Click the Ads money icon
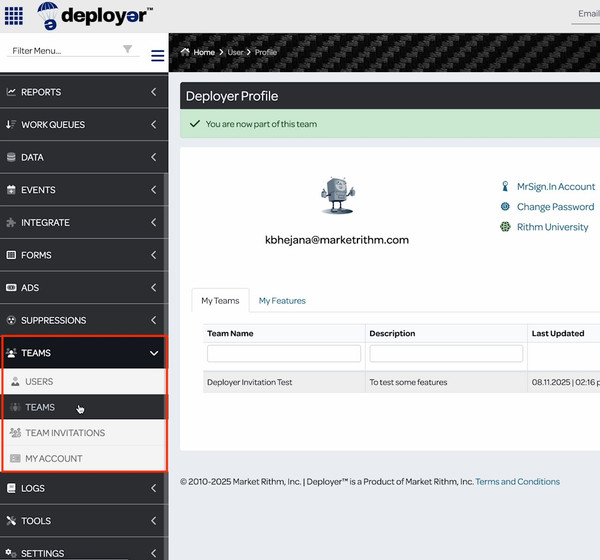Image resolution: width=600 pixels, height=560 pixels. (x=11, y=287)
